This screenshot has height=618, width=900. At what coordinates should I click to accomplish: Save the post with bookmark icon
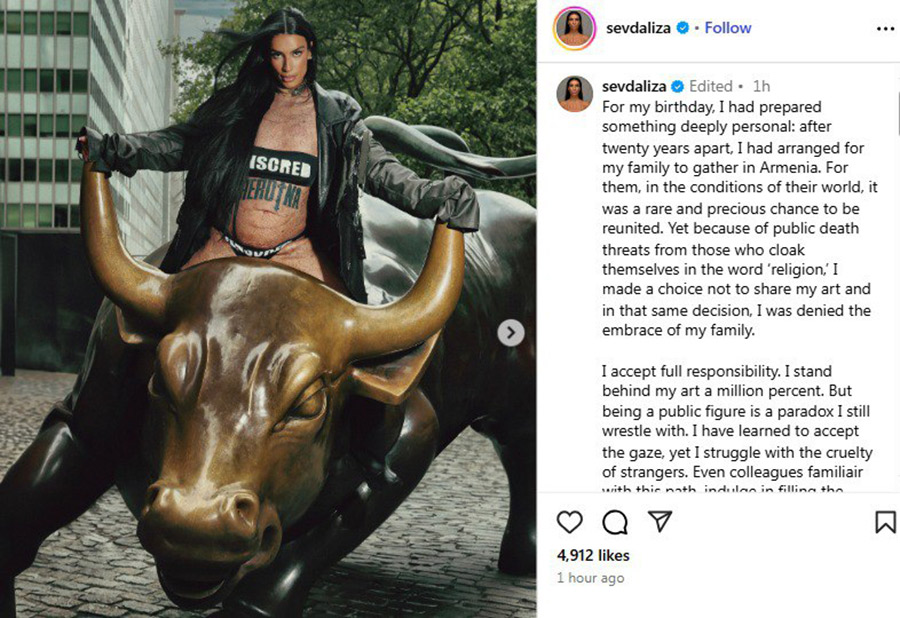point(885,522)
